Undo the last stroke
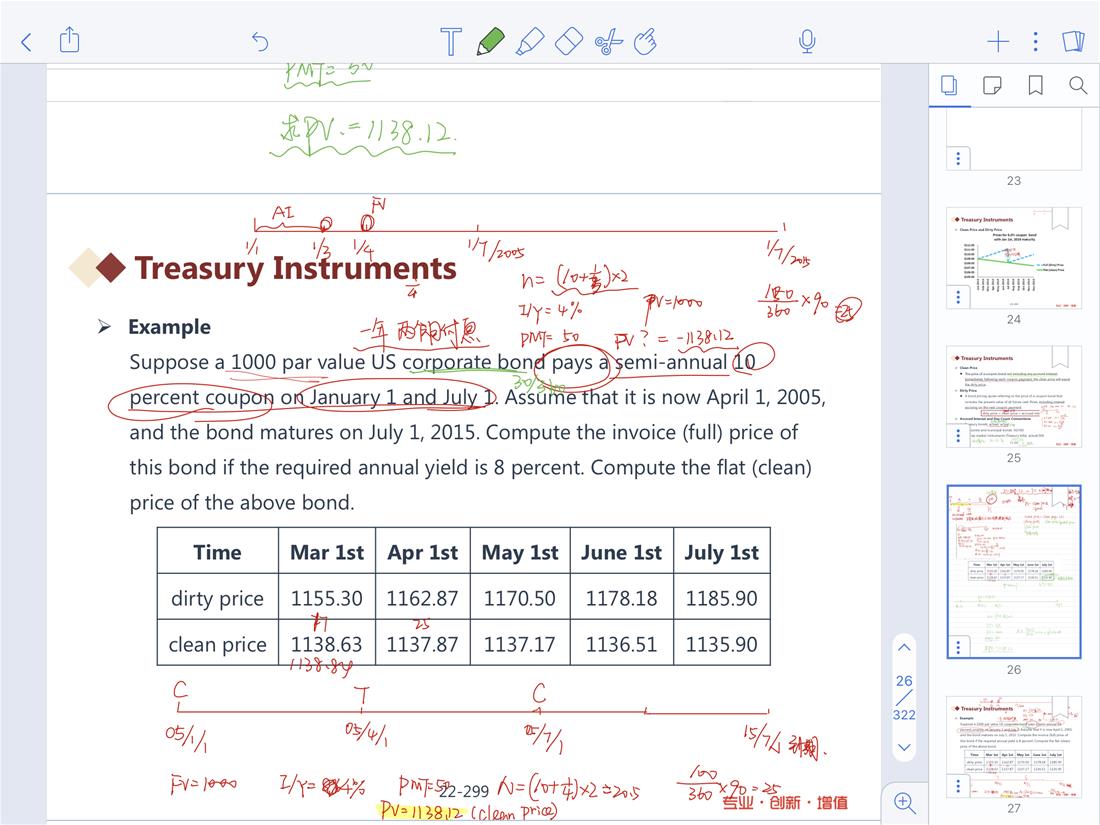This screenshot has width=1100, height=825. coord(260,41)
